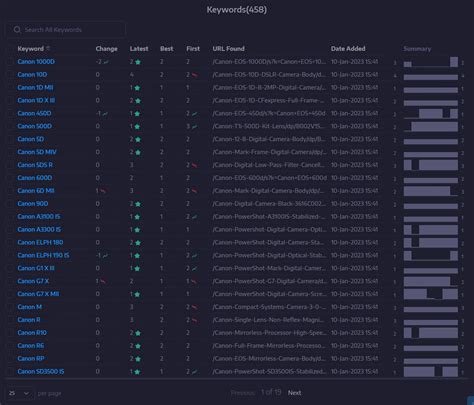The height and width of the screenshot is (405, 474).
Task: Tick the checkbox for Canon 600D row
Action: [x=10, y=178]
